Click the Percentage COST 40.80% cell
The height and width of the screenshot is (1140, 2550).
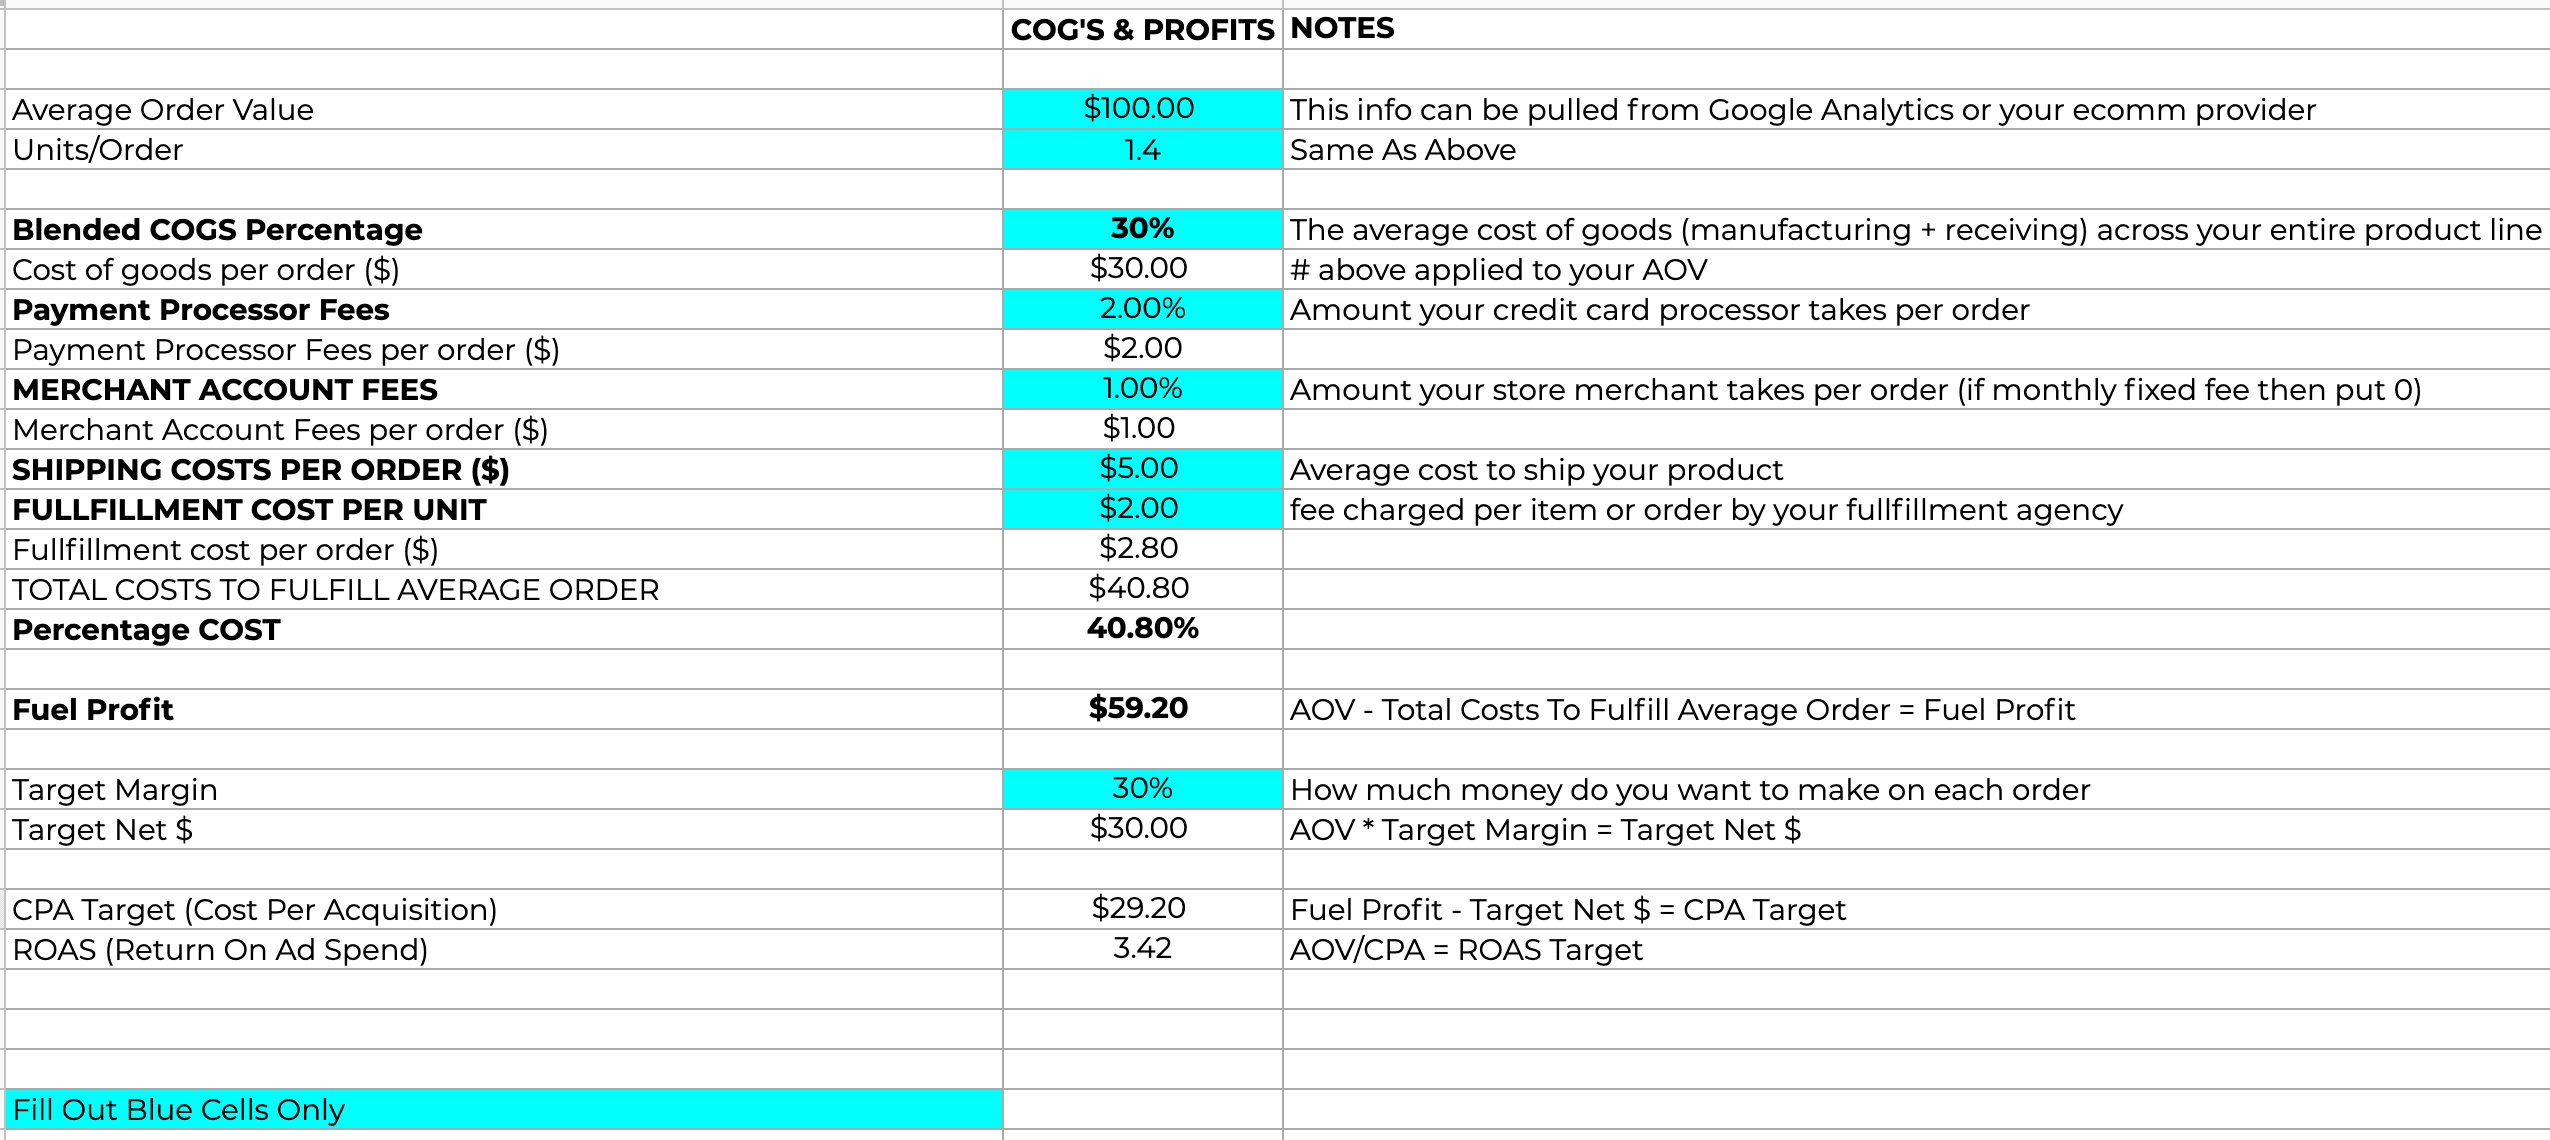[1142, 629]
